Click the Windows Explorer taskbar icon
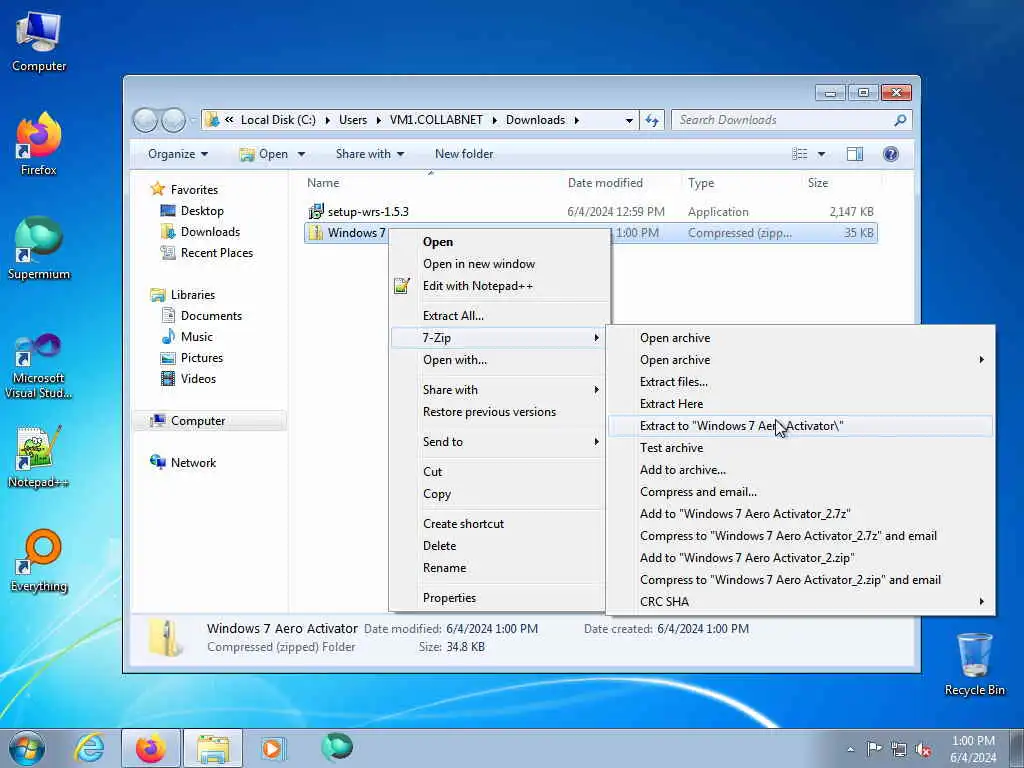The width and height of the screenshot is (1024, 768). click(x=213, y=748)
